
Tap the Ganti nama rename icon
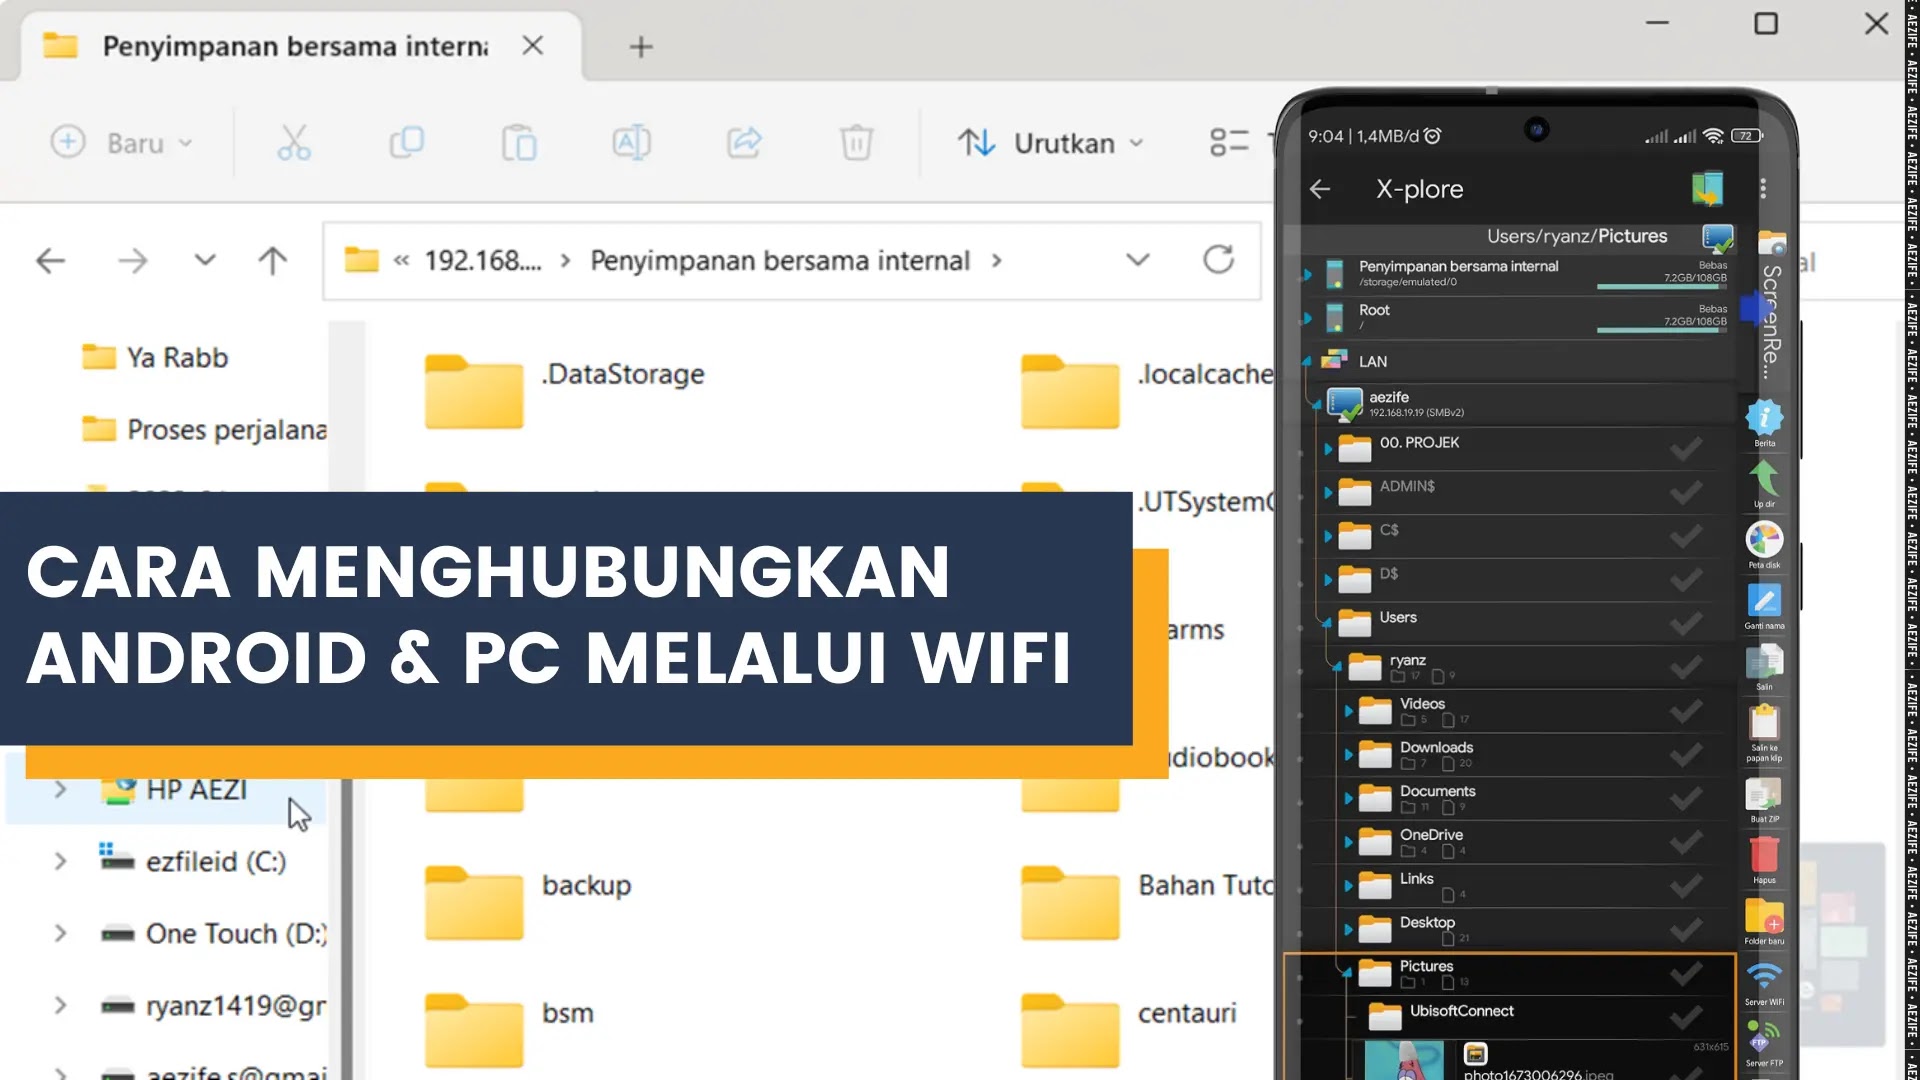click(1764, 601)
